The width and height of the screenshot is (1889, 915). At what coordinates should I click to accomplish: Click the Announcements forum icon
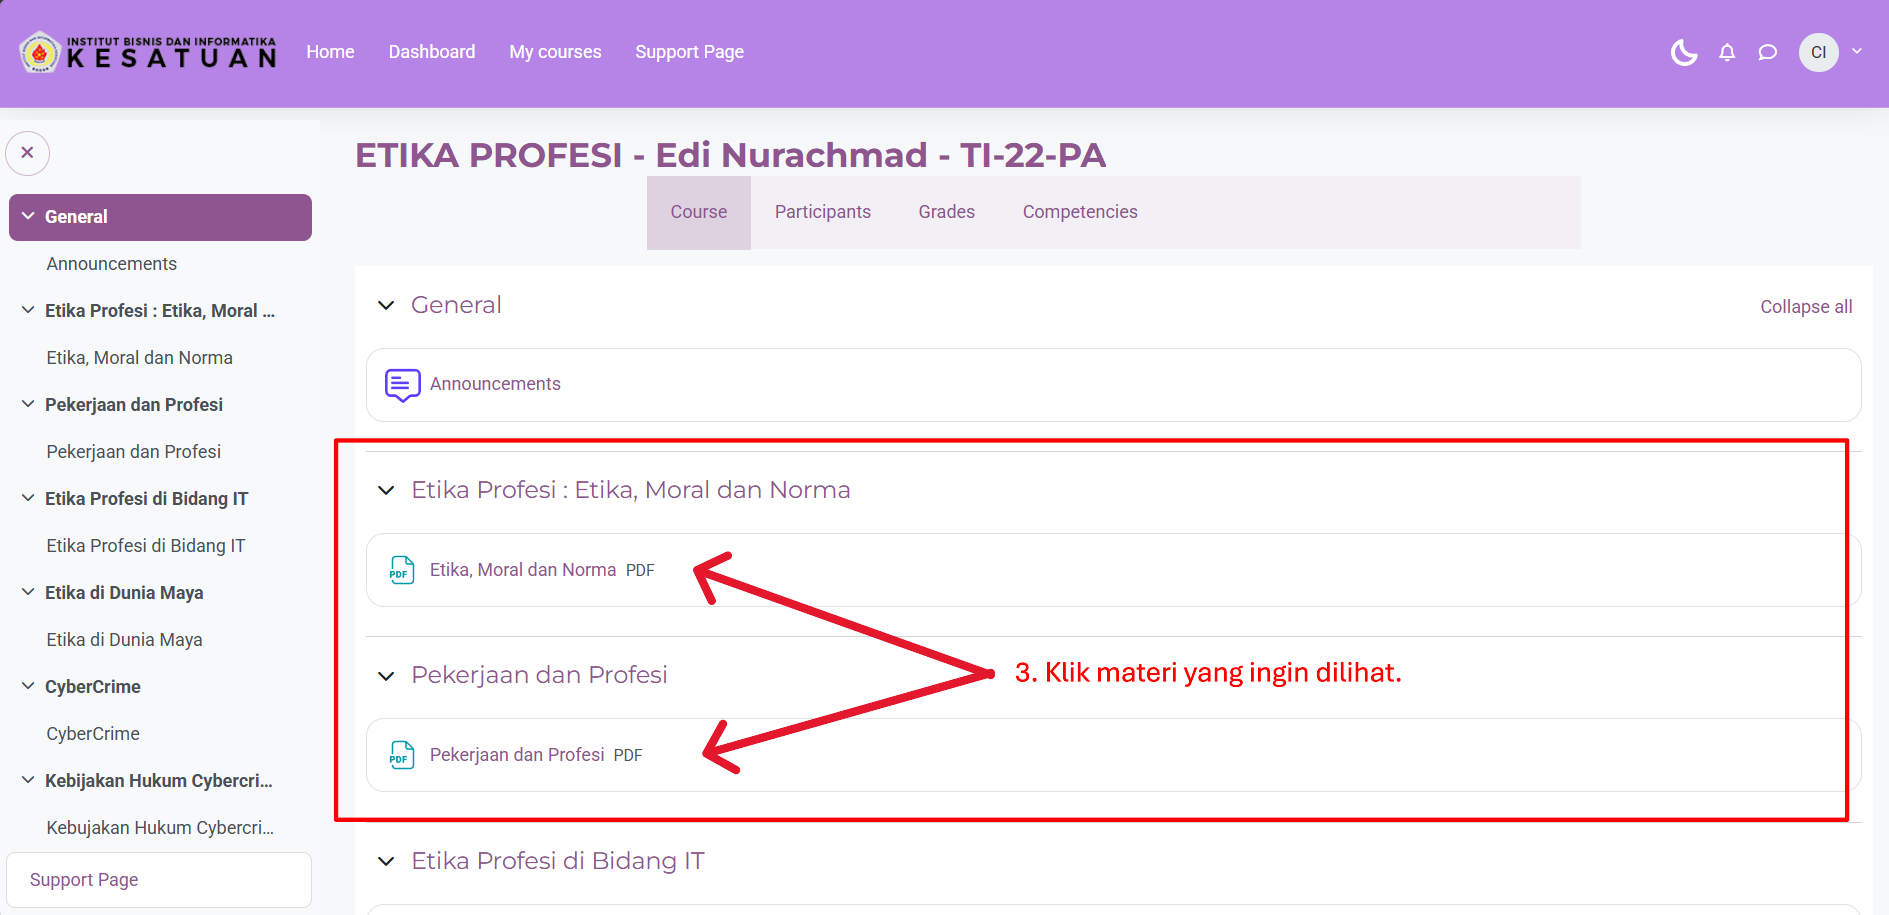[x=402, y=385]
